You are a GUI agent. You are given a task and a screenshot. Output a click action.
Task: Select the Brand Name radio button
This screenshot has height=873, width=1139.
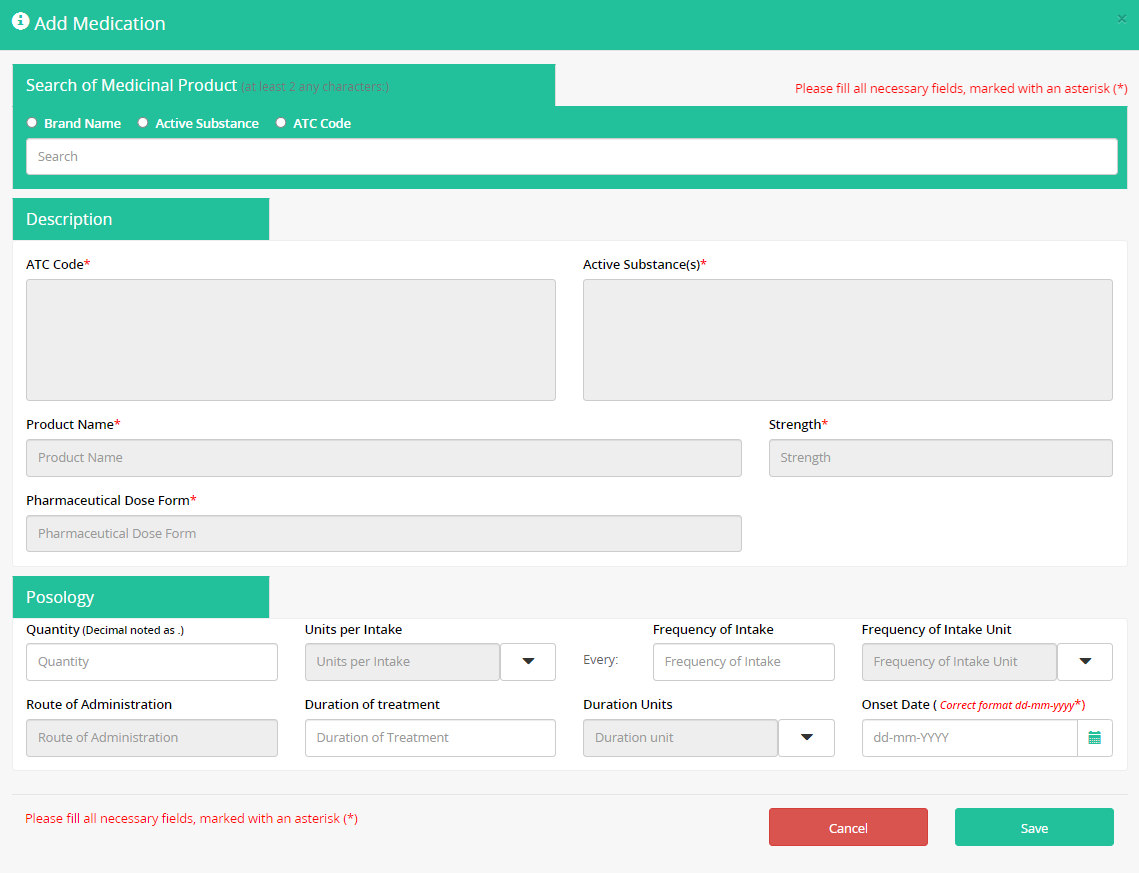click(32, 123)
